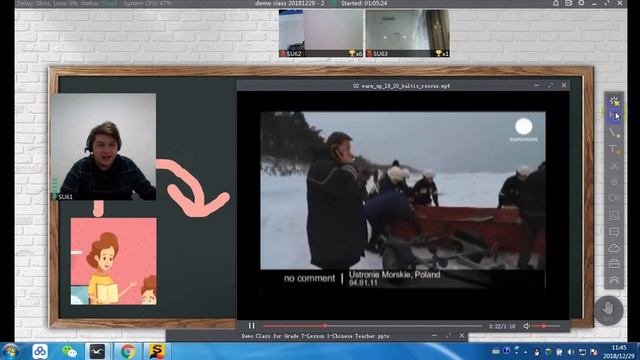
Task: Open Google Chrome on the taskbar
Action: (x=127, y=351)
